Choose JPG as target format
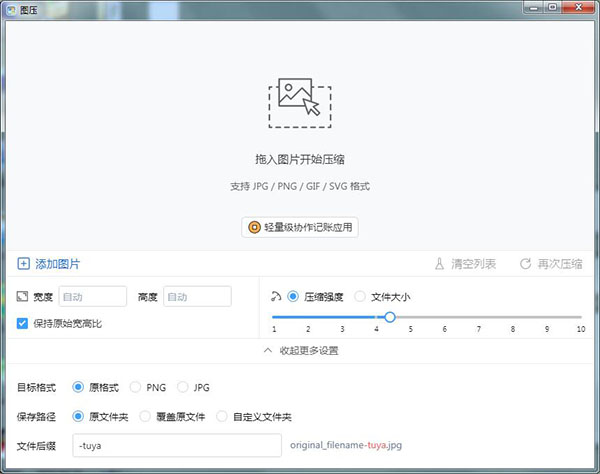The width and height of the screenshot is (600, 474). point(182,386)
